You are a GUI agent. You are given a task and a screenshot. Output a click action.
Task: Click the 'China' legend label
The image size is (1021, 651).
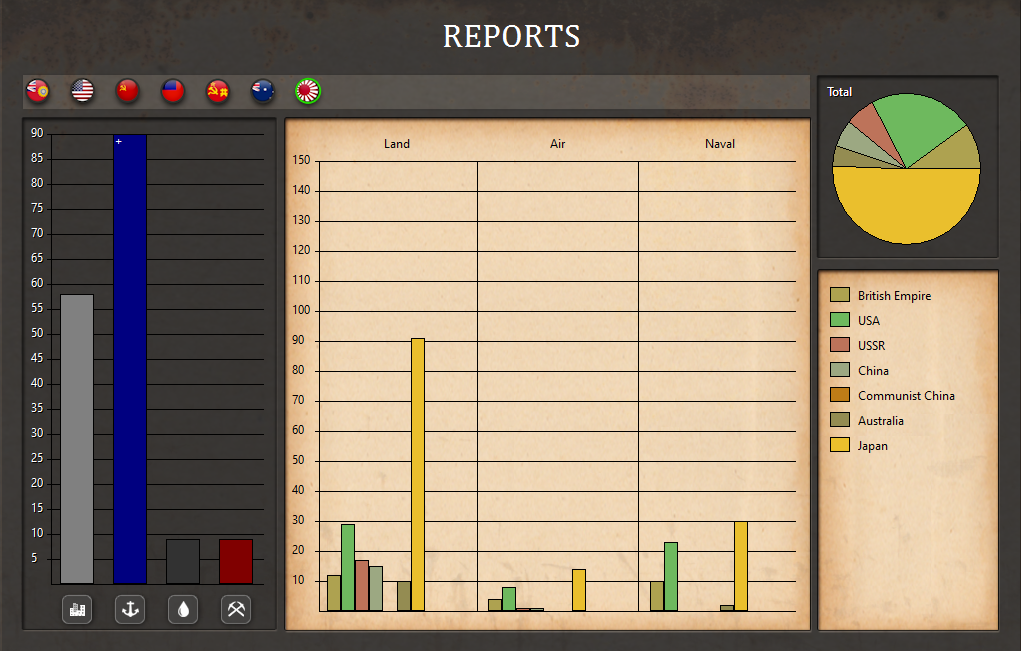[x=873, y=370]
